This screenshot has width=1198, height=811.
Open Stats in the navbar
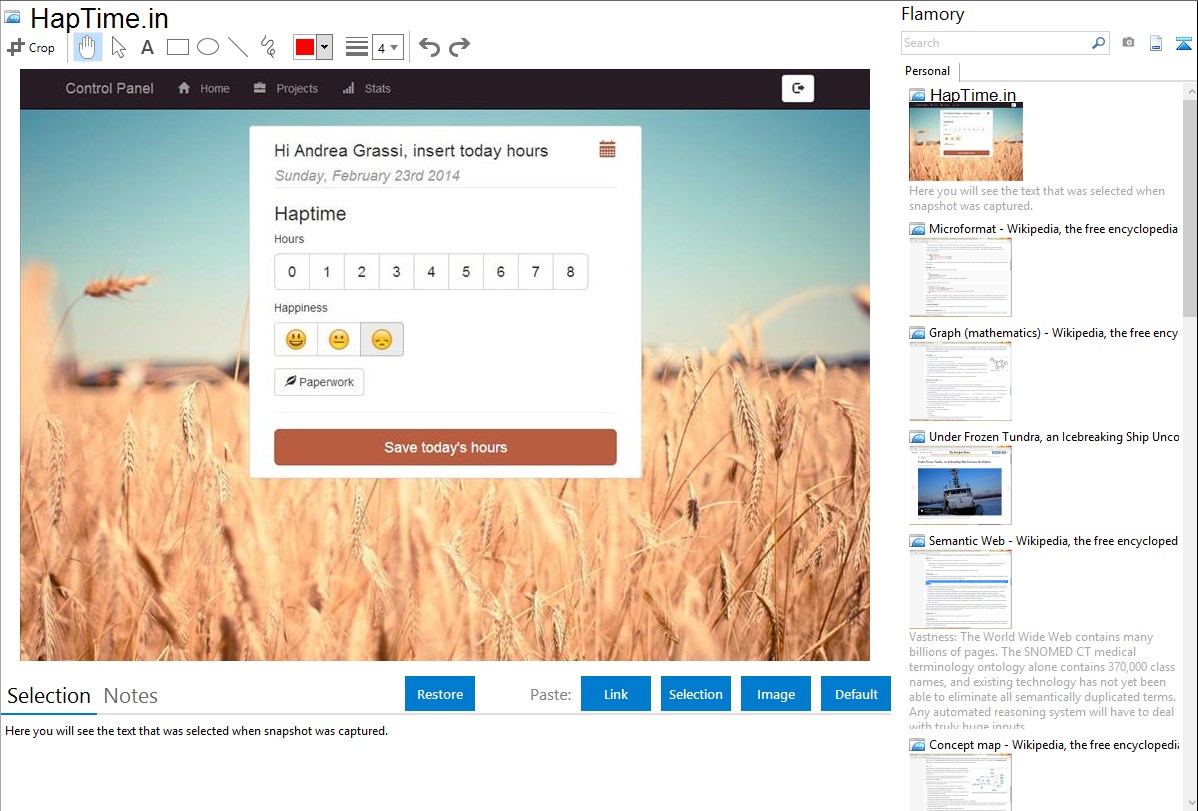tap(367, 89)
